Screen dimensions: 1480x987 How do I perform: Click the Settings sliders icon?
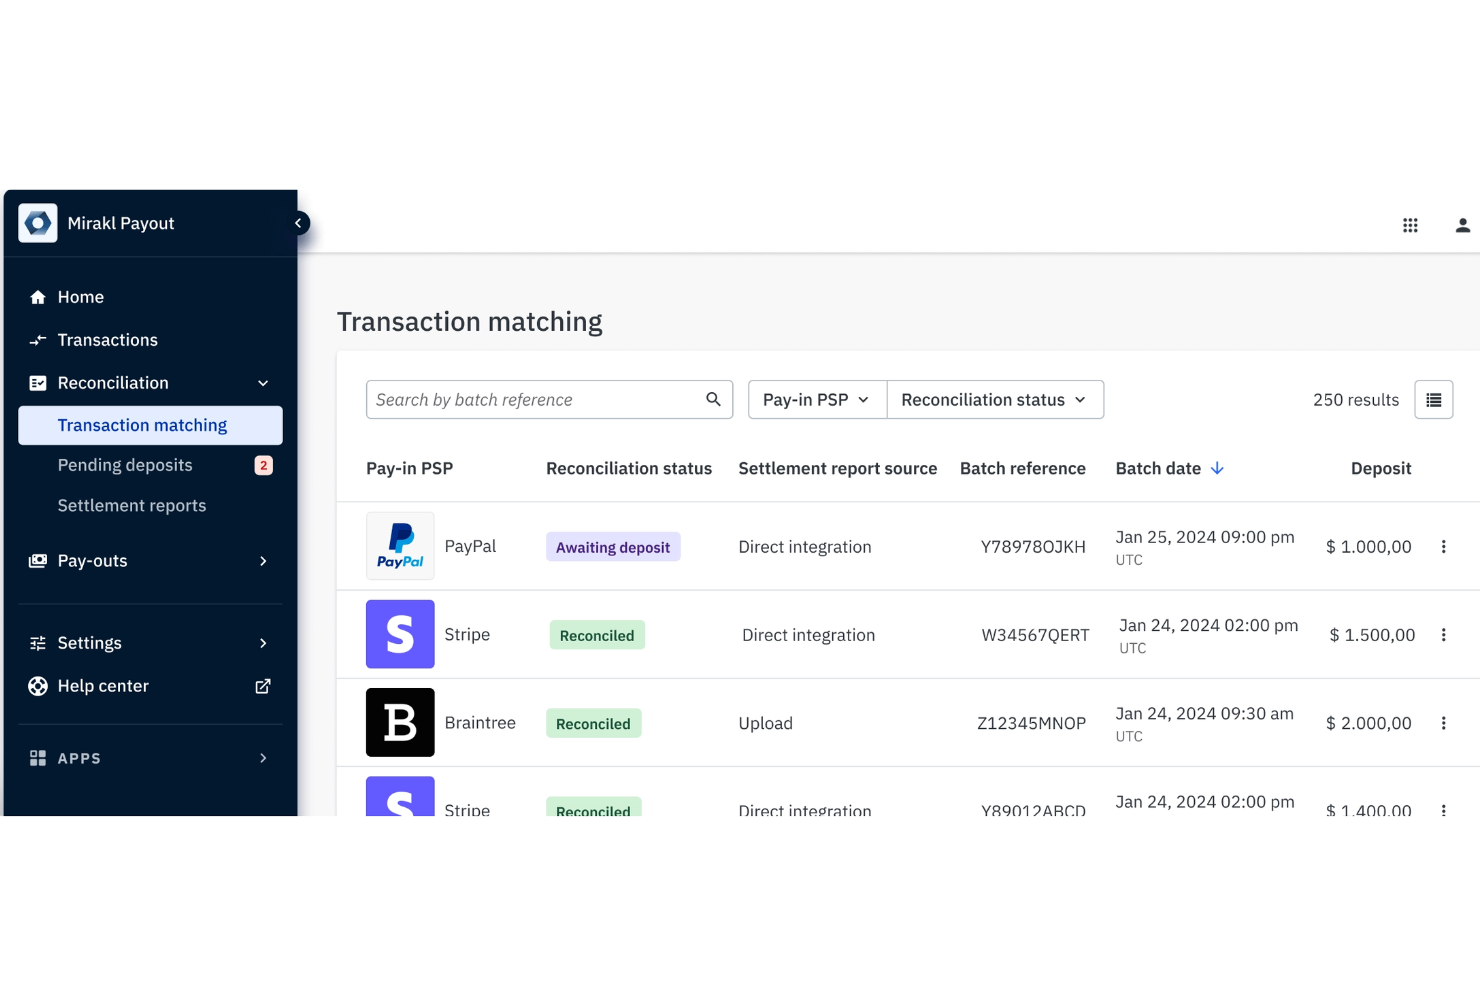click(38, 643)
